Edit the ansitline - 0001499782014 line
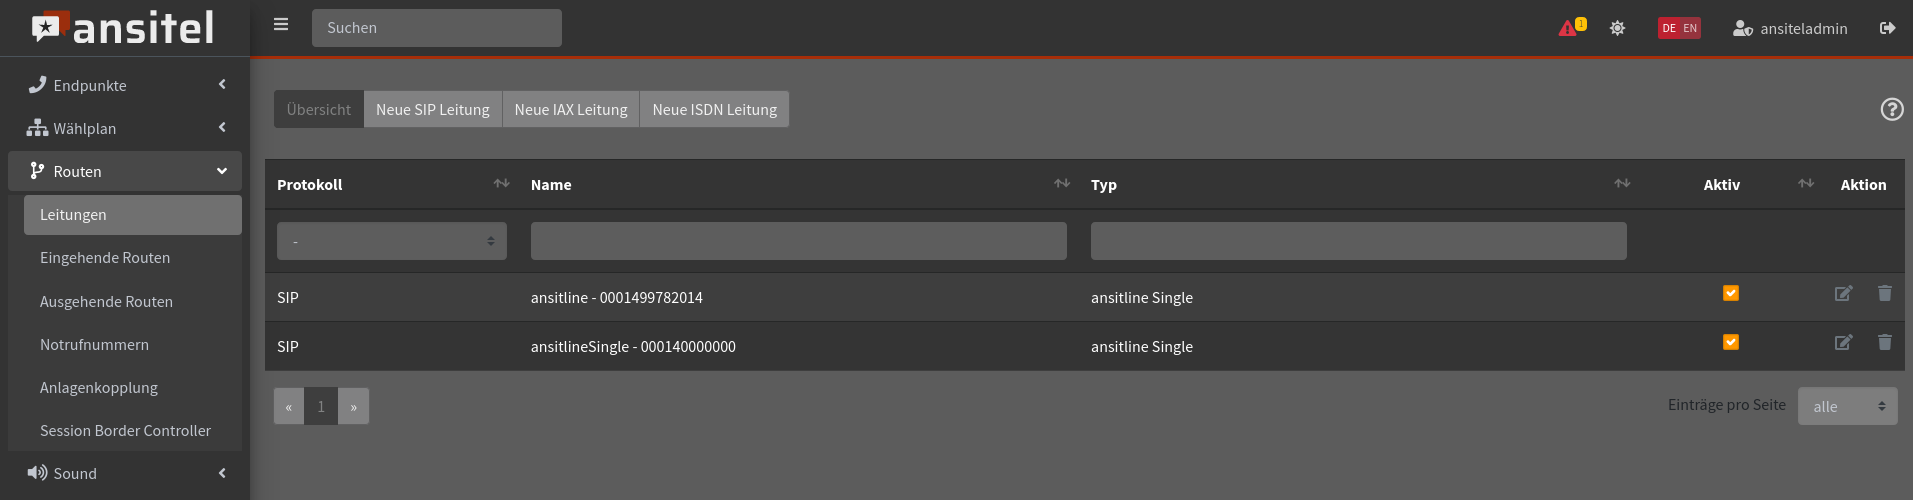This screenshot has height=500, width=1913. 1843,293
